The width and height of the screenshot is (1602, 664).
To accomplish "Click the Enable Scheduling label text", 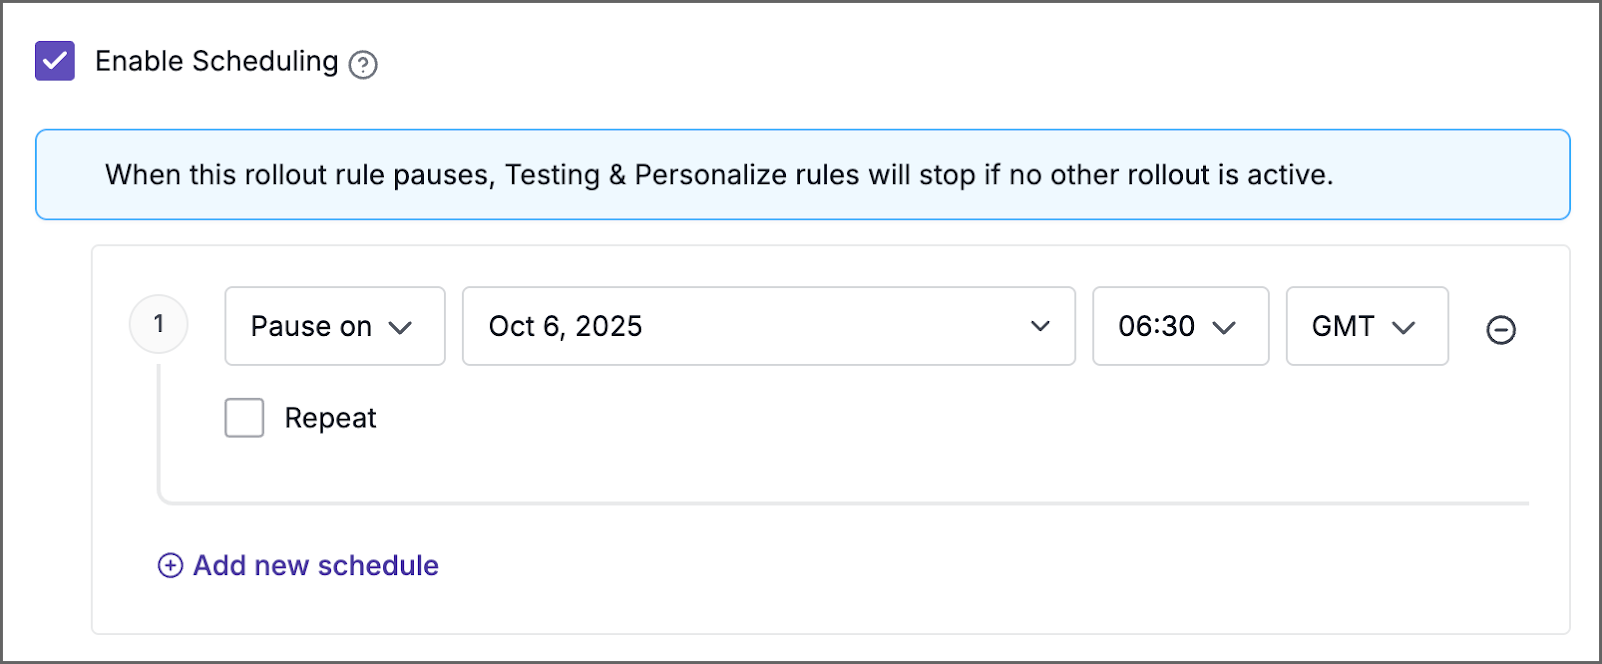I will [216, 61].
